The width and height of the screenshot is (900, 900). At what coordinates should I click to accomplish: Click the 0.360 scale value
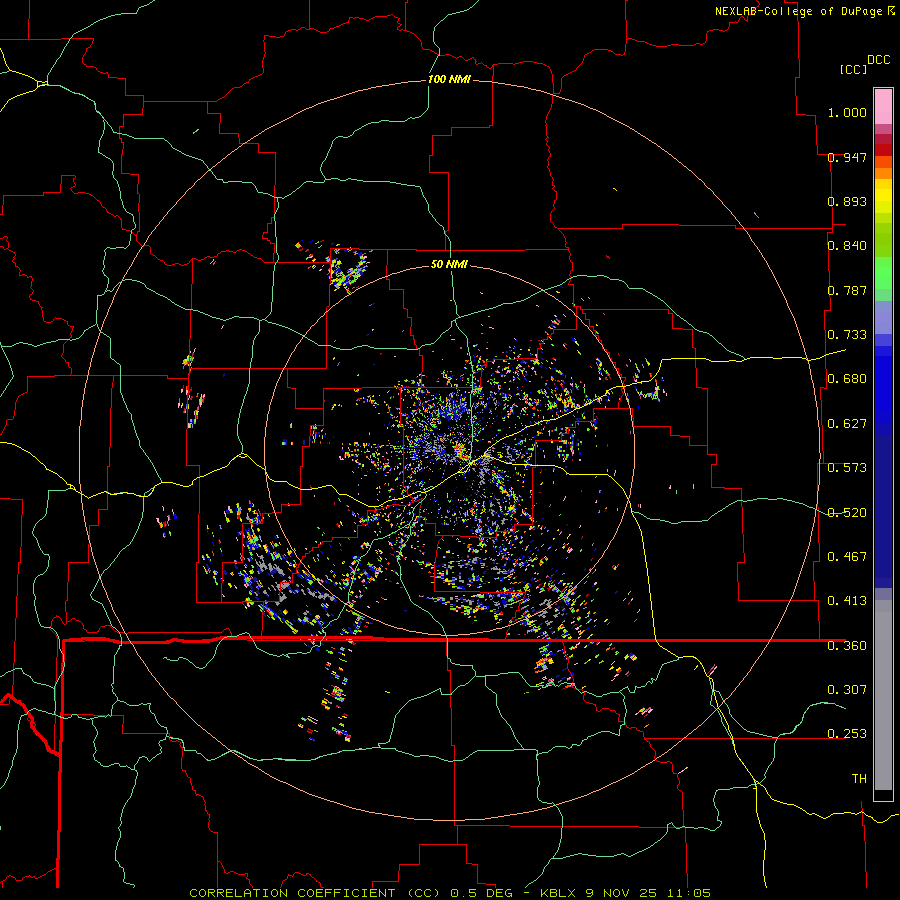coord(847,646)
